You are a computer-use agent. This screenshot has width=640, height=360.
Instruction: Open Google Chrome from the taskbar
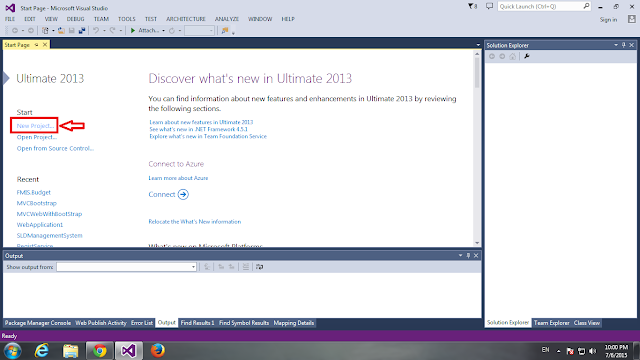[x=100, y=351]
